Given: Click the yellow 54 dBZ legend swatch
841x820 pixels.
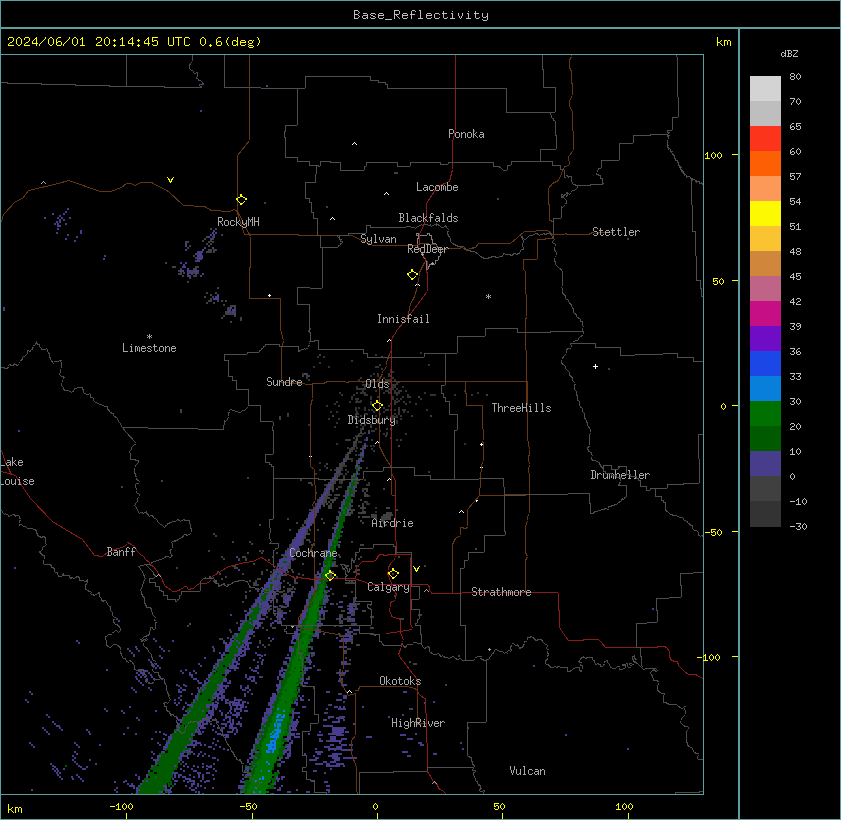Looking at the screenshot, I should pos(765,214).
